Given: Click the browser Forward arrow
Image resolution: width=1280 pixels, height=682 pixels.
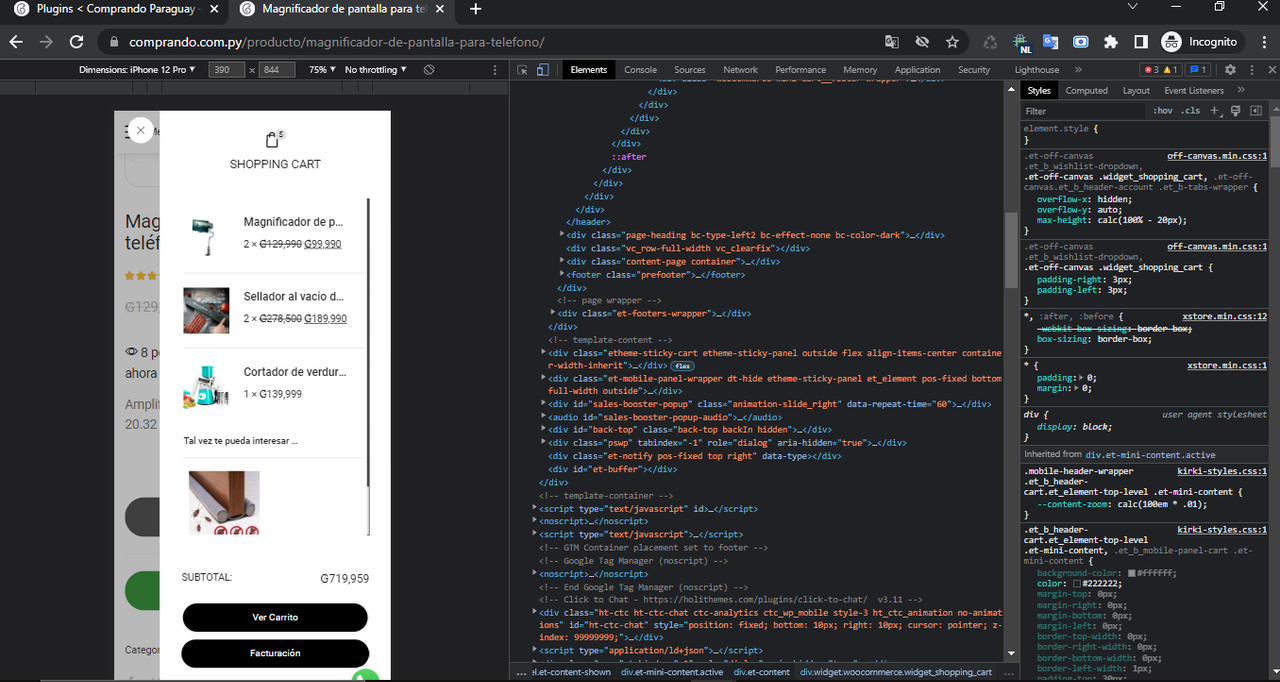Looking at the screenshot, I should pos(46,42).
